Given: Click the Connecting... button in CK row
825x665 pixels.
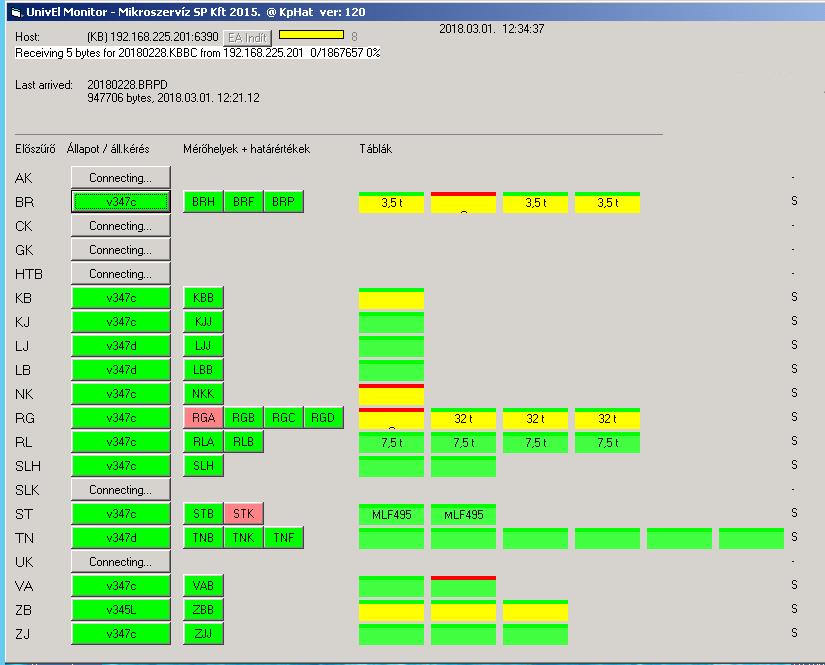Looking at the screenshot, I should [x=120, y=226].
